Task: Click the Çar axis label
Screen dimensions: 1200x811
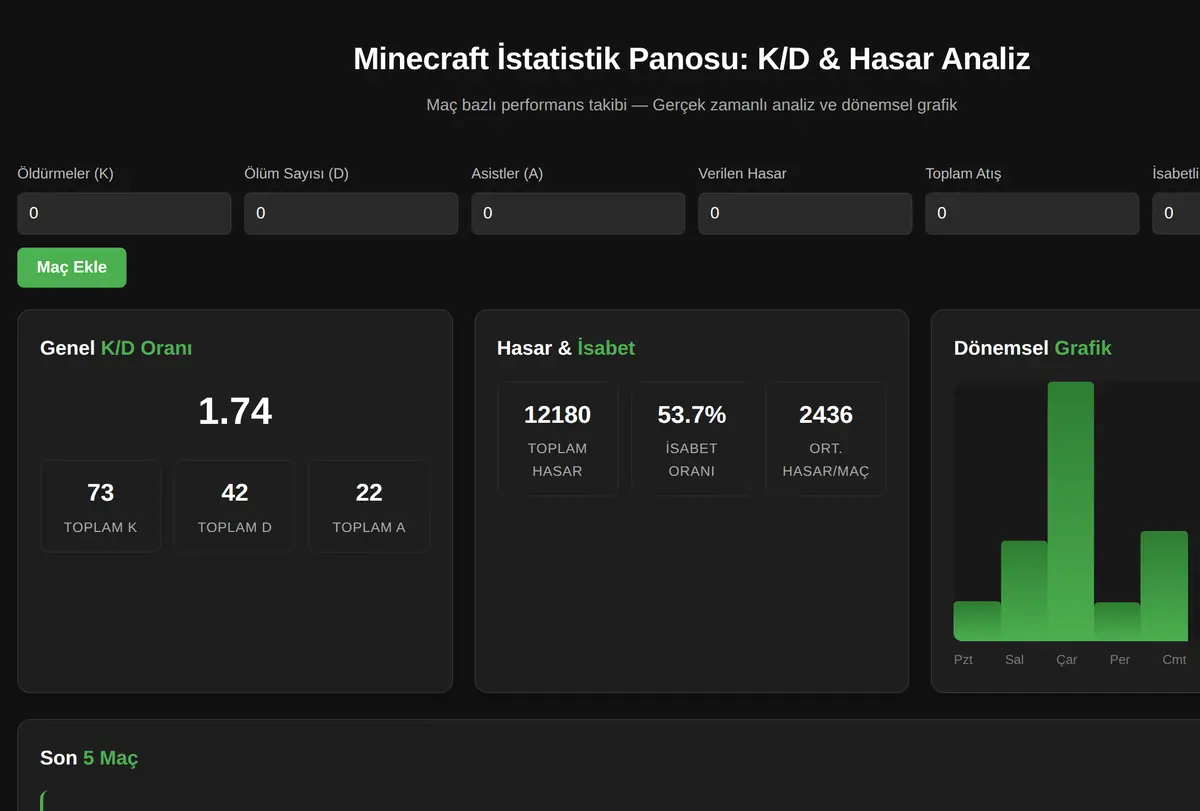Action: pyautogui.click(x=1067, y=660)
